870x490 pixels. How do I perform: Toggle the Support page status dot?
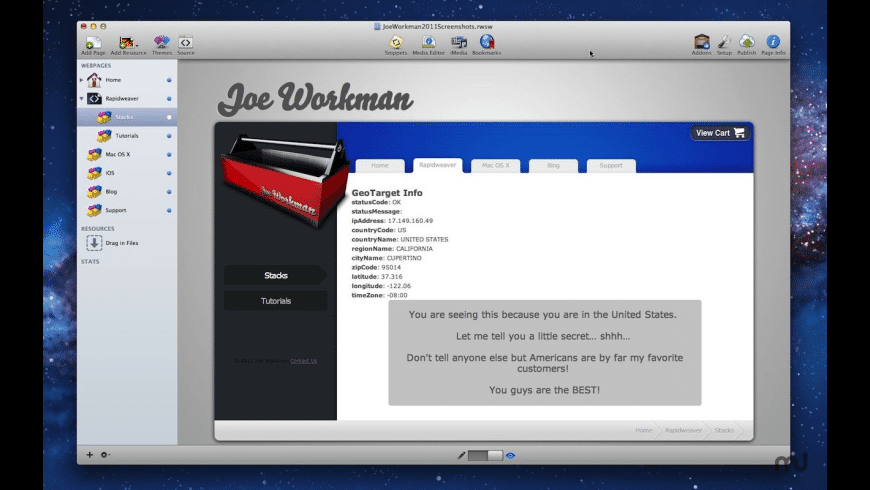[x=169, y=210]
